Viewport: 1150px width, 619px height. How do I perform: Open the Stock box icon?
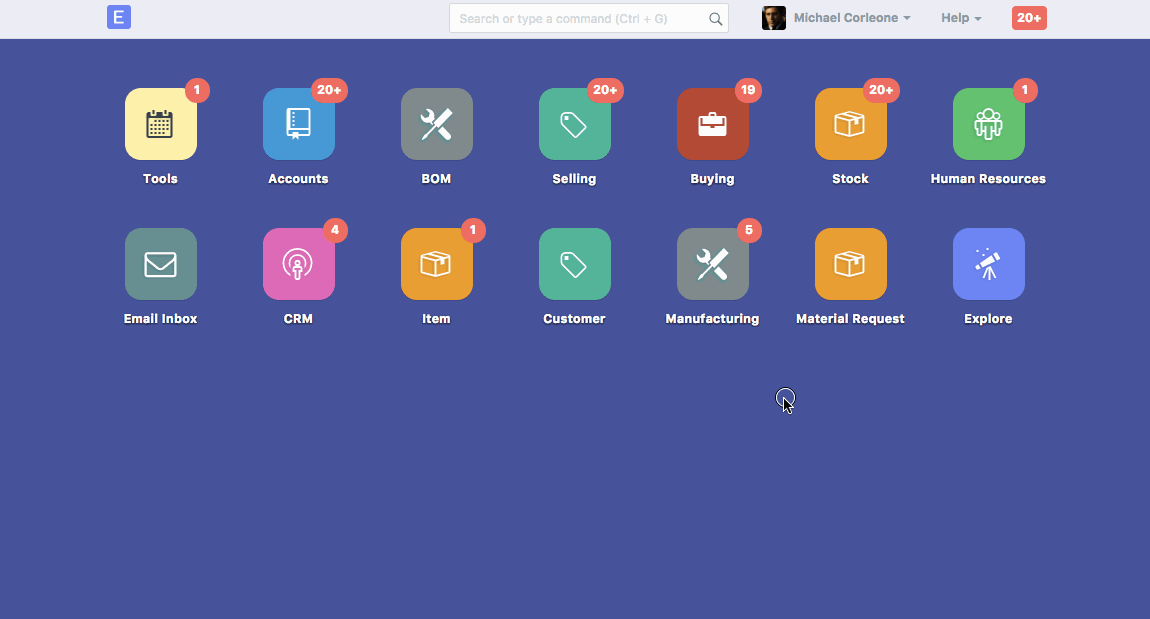click(850, 124)
